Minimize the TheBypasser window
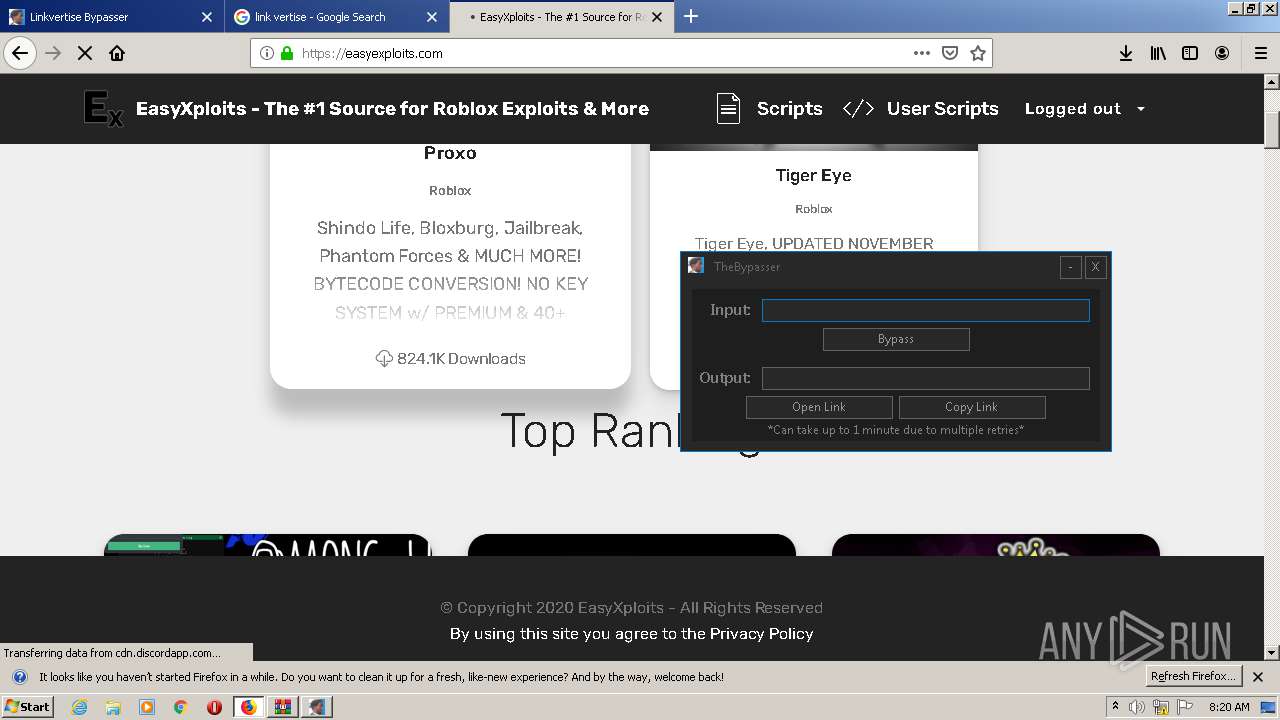The height and width of the screenshot is (720, 1280). point(1071,267)
